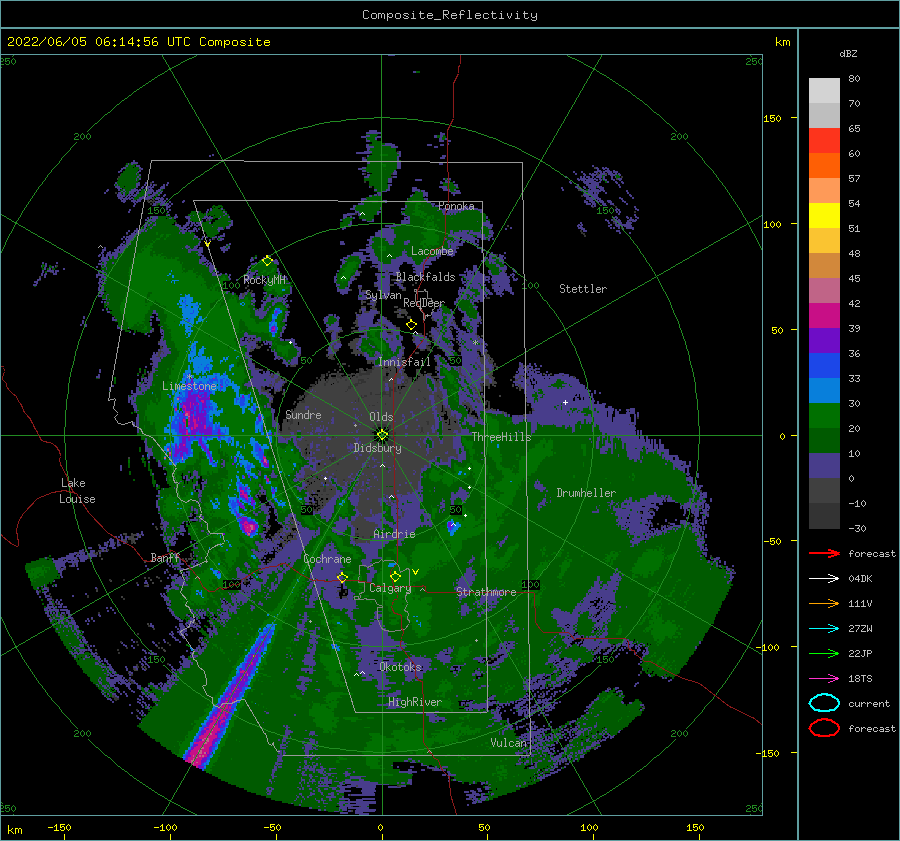The height and width of the screenshot is (841, 900).
Task: Click the Stettler city label
Action: click(x=583, y=289)
